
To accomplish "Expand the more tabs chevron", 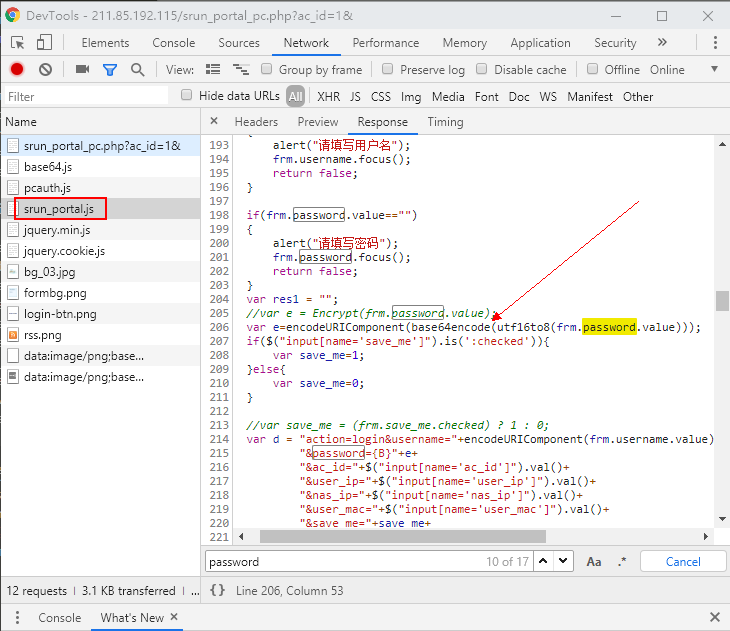I will pos(662,42).
